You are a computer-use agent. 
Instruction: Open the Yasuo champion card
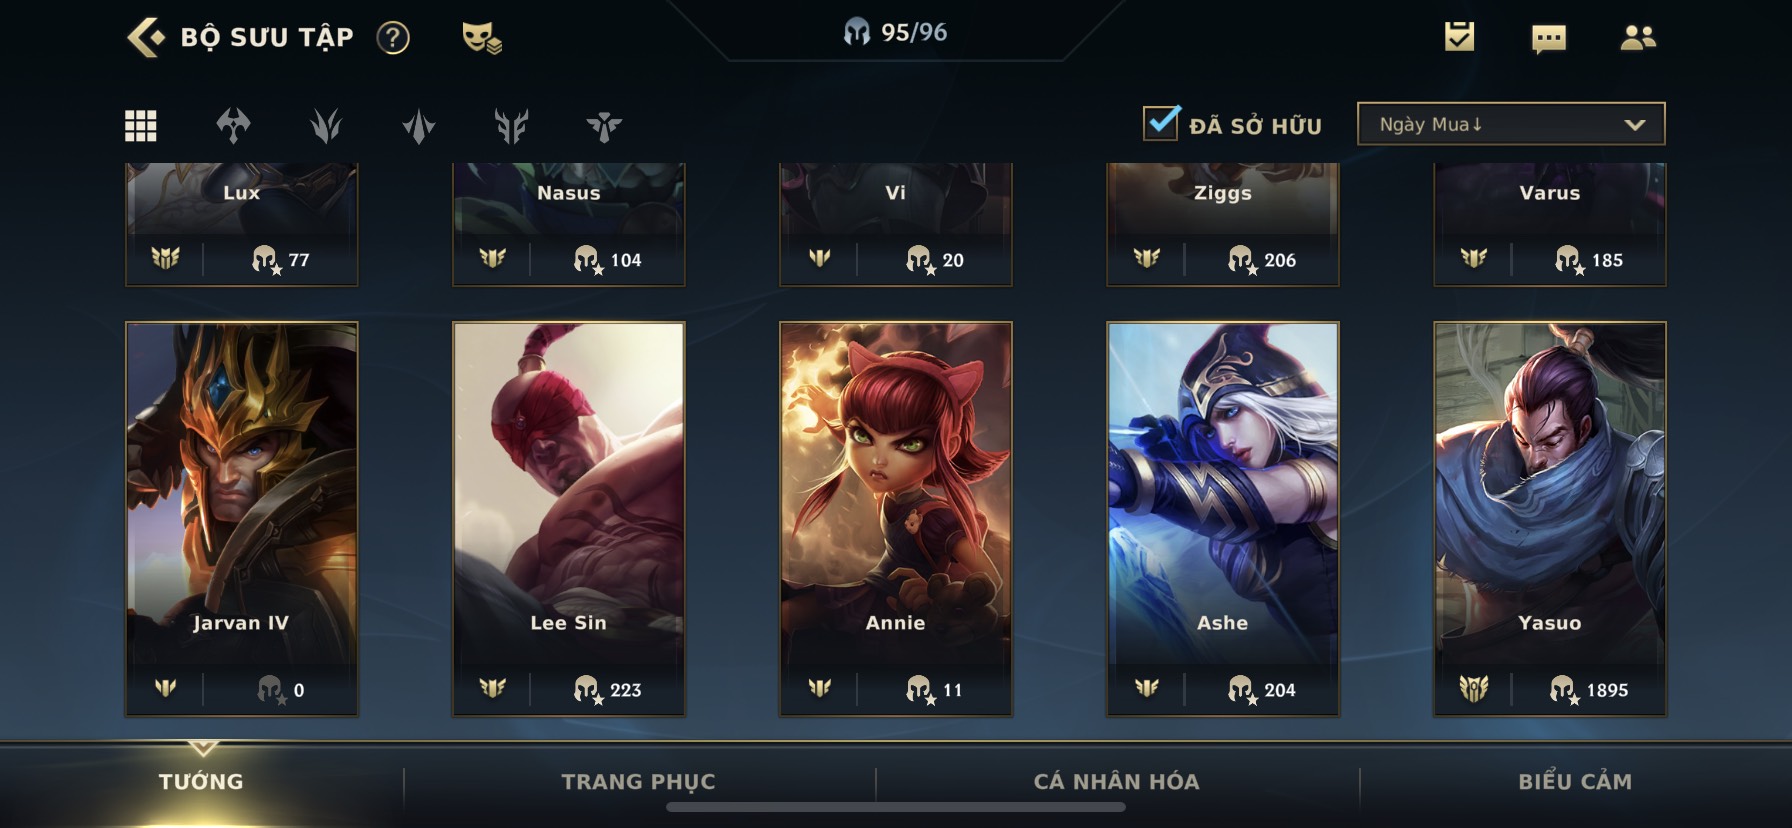(1550, 519)
